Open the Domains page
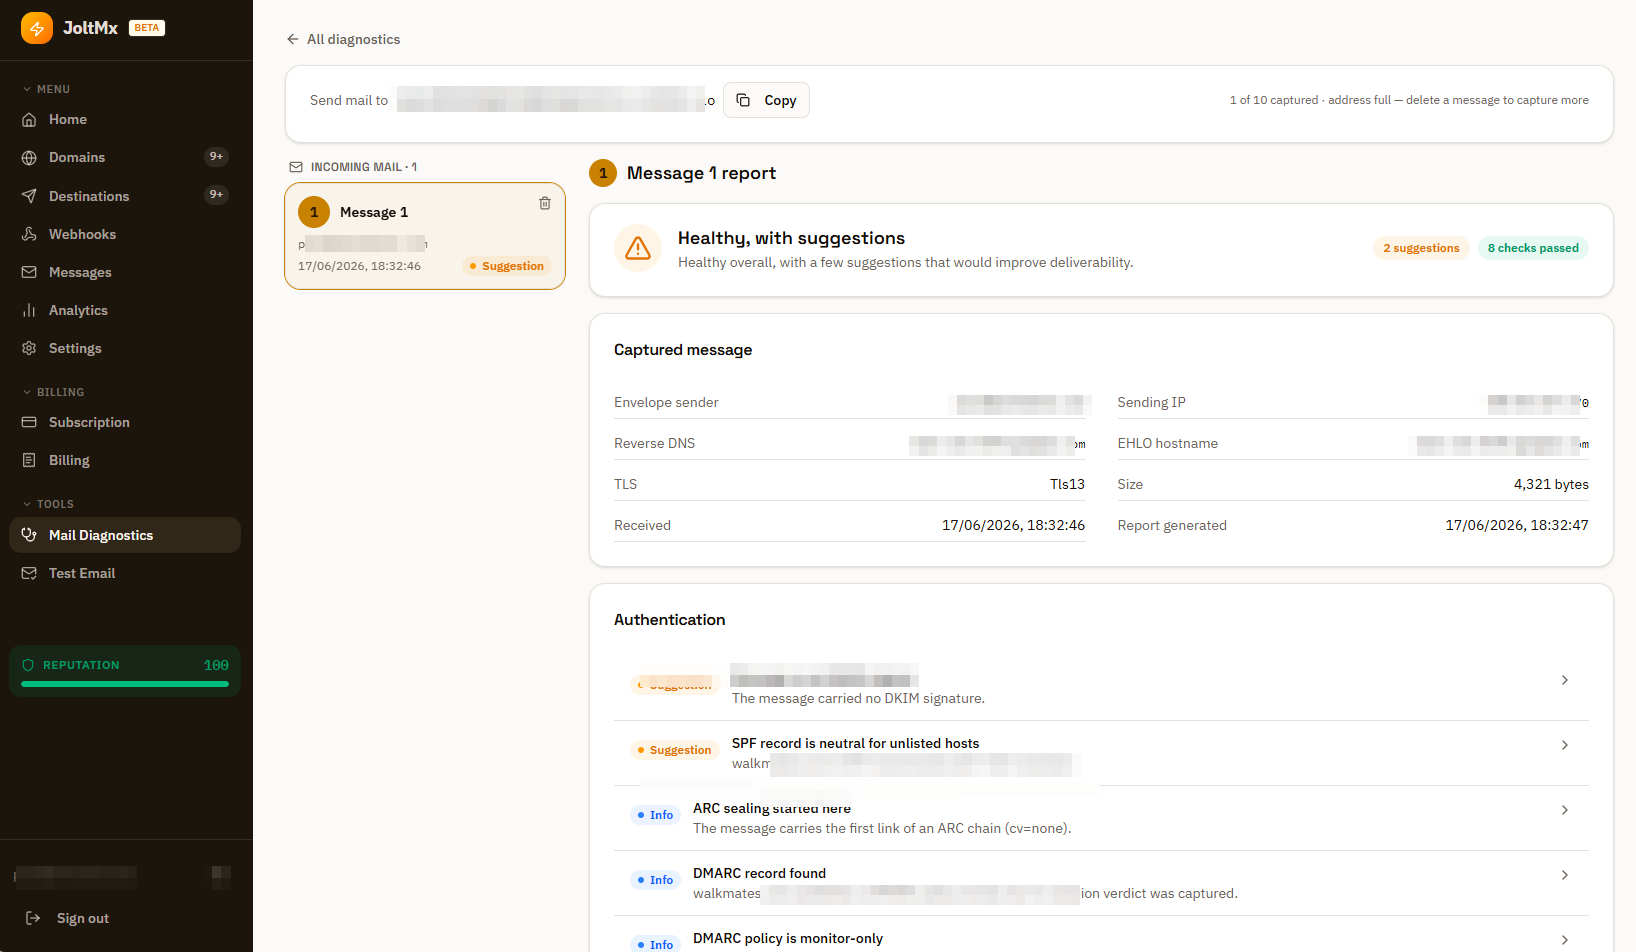This screenshot has height=952, width=1636. [x=125, y=157]
